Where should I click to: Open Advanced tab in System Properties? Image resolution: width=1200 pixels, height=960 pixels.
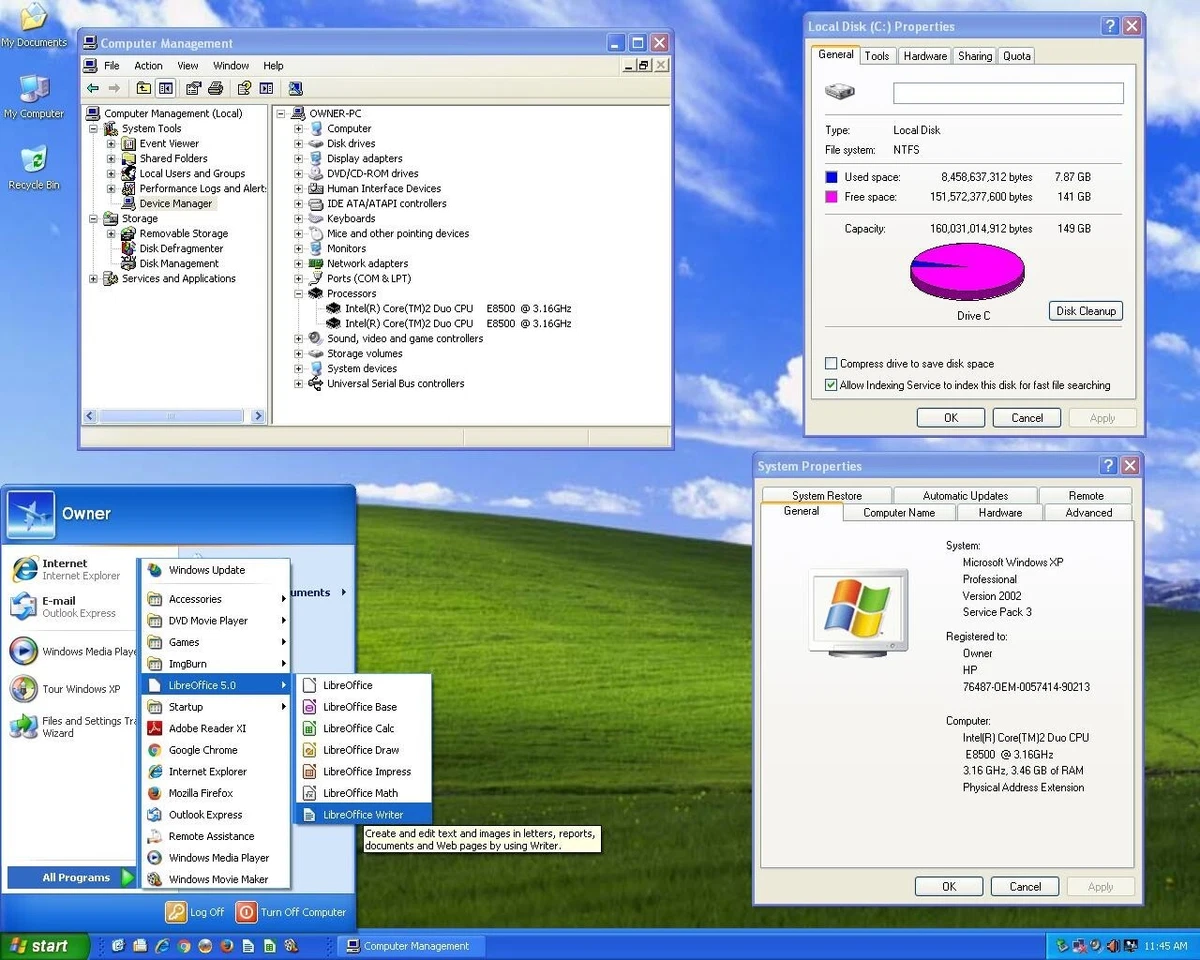pos(1088,513)
